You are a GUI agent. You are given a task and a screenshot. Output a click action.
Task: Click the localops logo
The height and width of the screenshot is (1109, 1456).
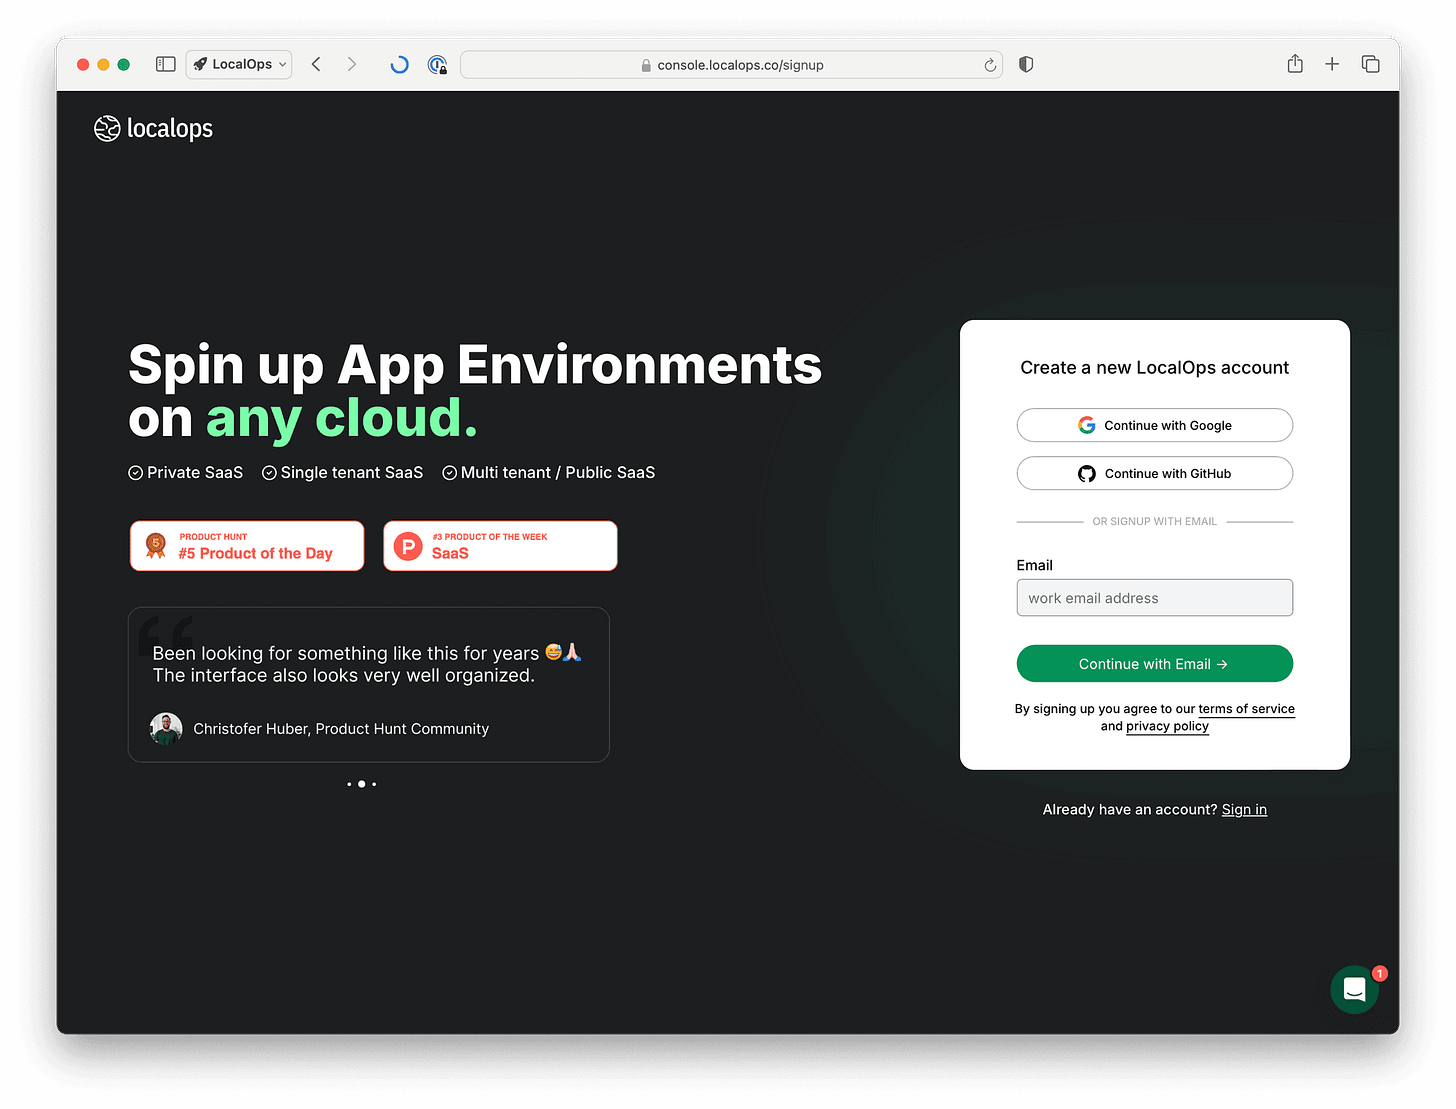pyautogui.click(x=153, y=128)
